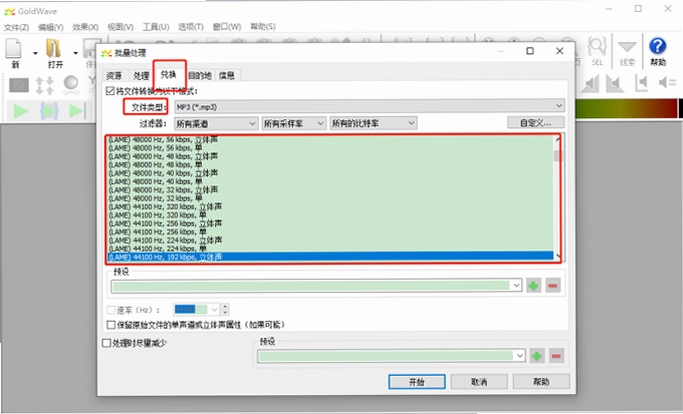Click the speaker icon with equals sign

(x=667, y=82)
